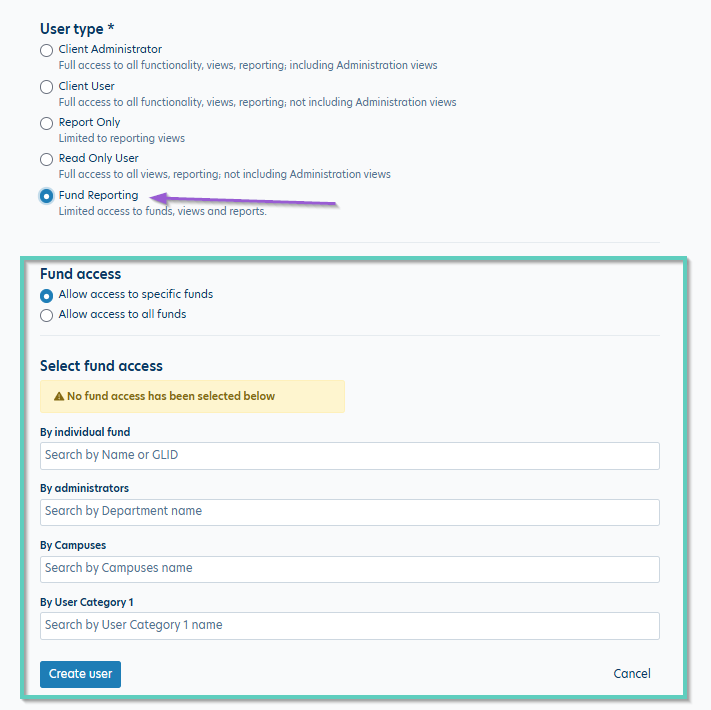
Task: Open the User Category 1 search field
Action: [x=350, y=626]
